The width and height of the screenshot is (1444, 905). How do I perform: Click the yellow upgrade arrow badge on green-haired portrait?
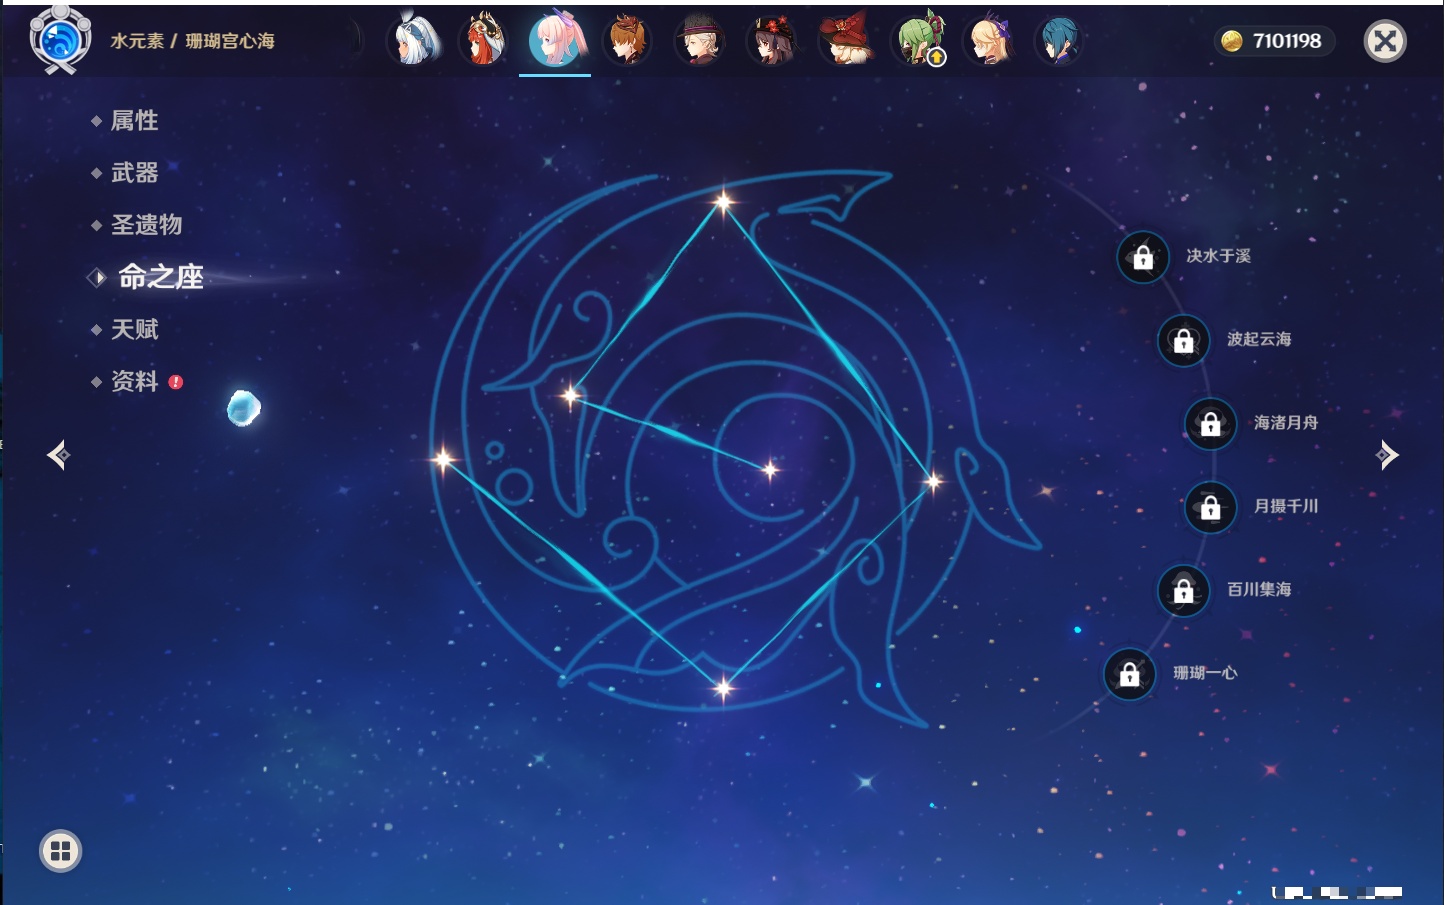click(x=936, y=58)
